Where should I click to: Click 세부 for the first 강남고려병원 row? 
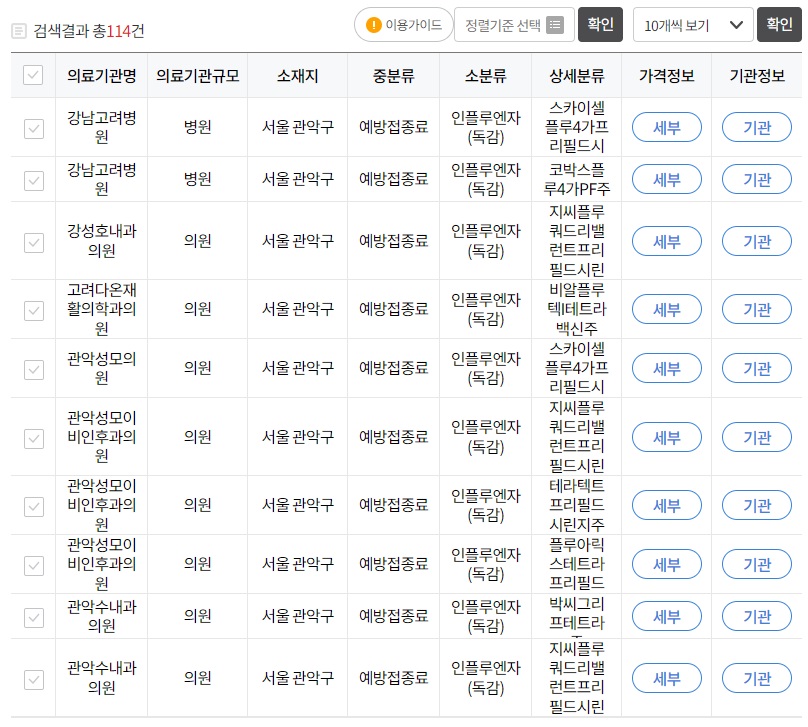[666, 128]
